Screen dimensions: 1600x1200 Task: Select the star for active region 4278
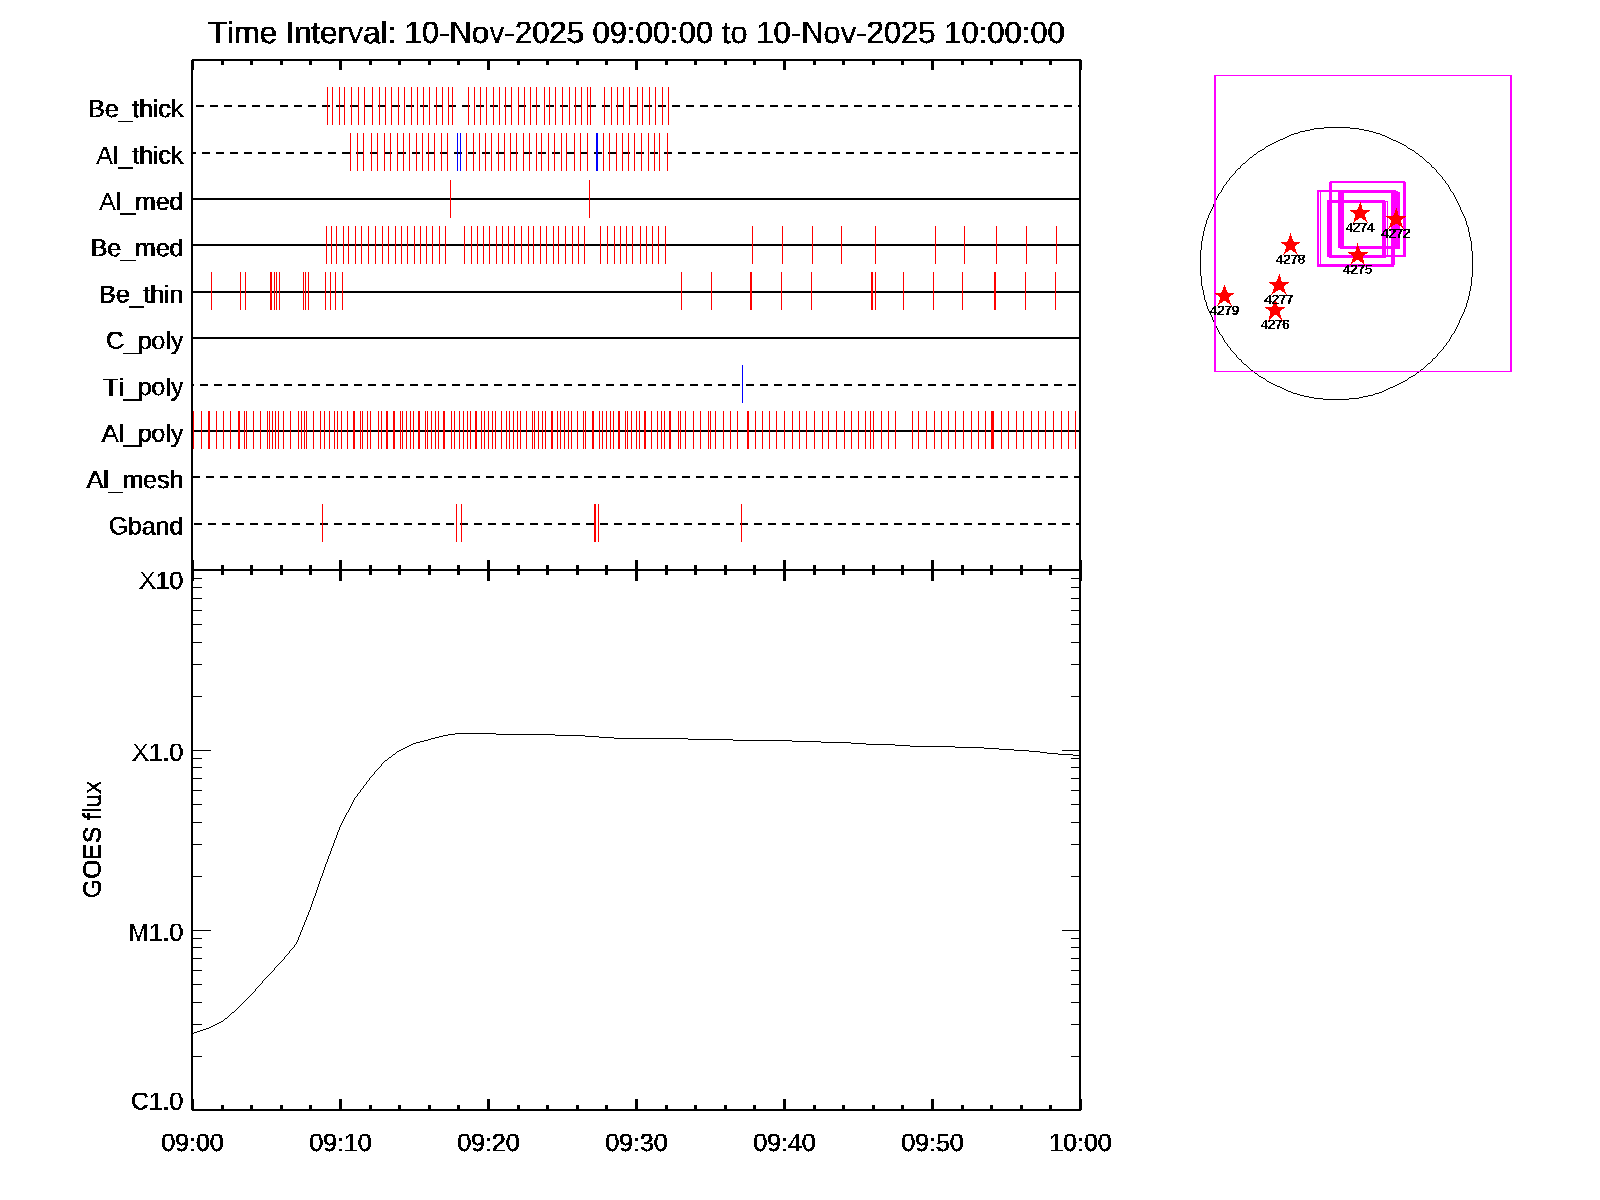coord(1290,245)
